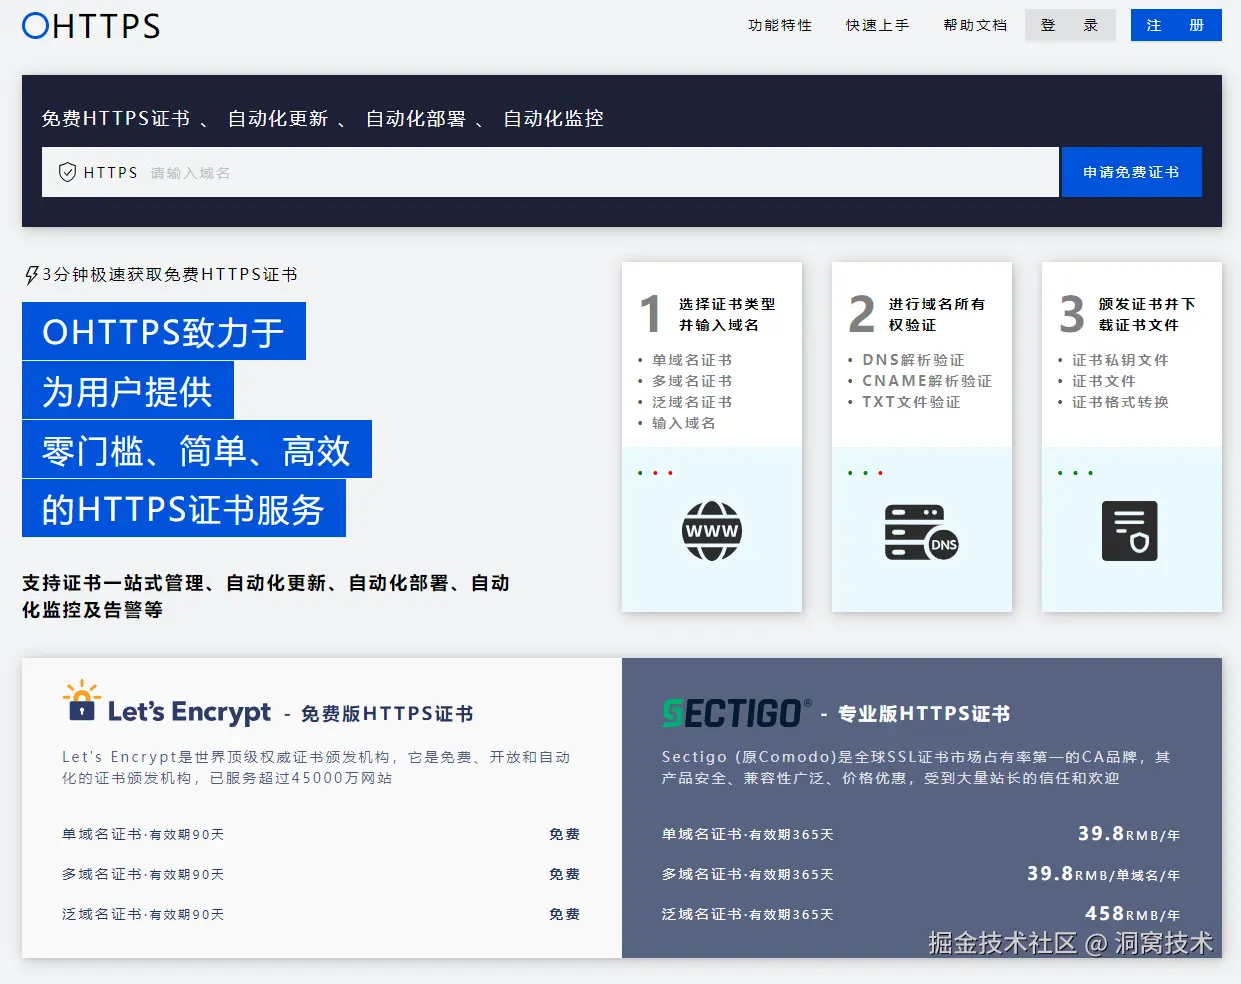The height and width of the screenshot is (984, 1241).
Task: Click the OHTTPS logo
Action: tap(91, 26)
